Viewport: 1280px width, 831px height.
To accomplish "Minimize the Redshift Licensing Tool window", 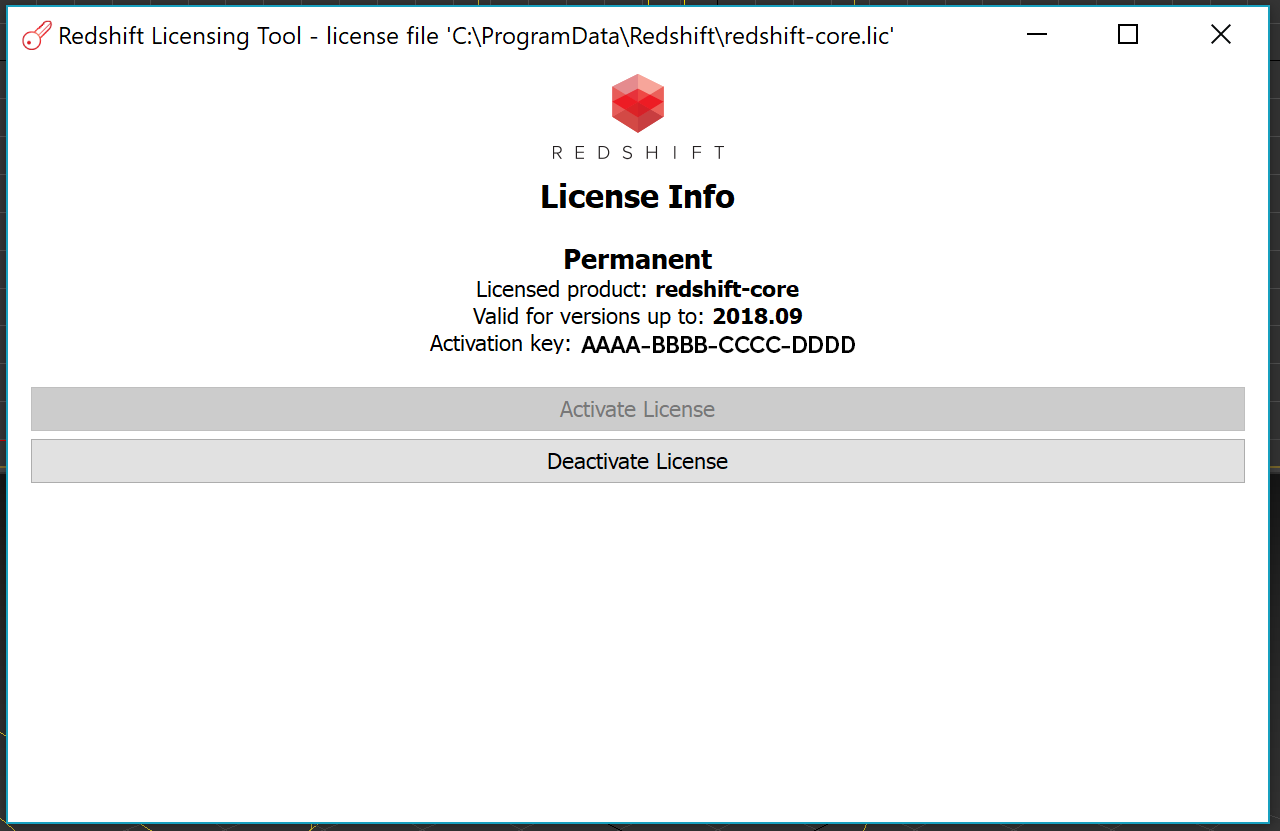I will [1037, 35].
